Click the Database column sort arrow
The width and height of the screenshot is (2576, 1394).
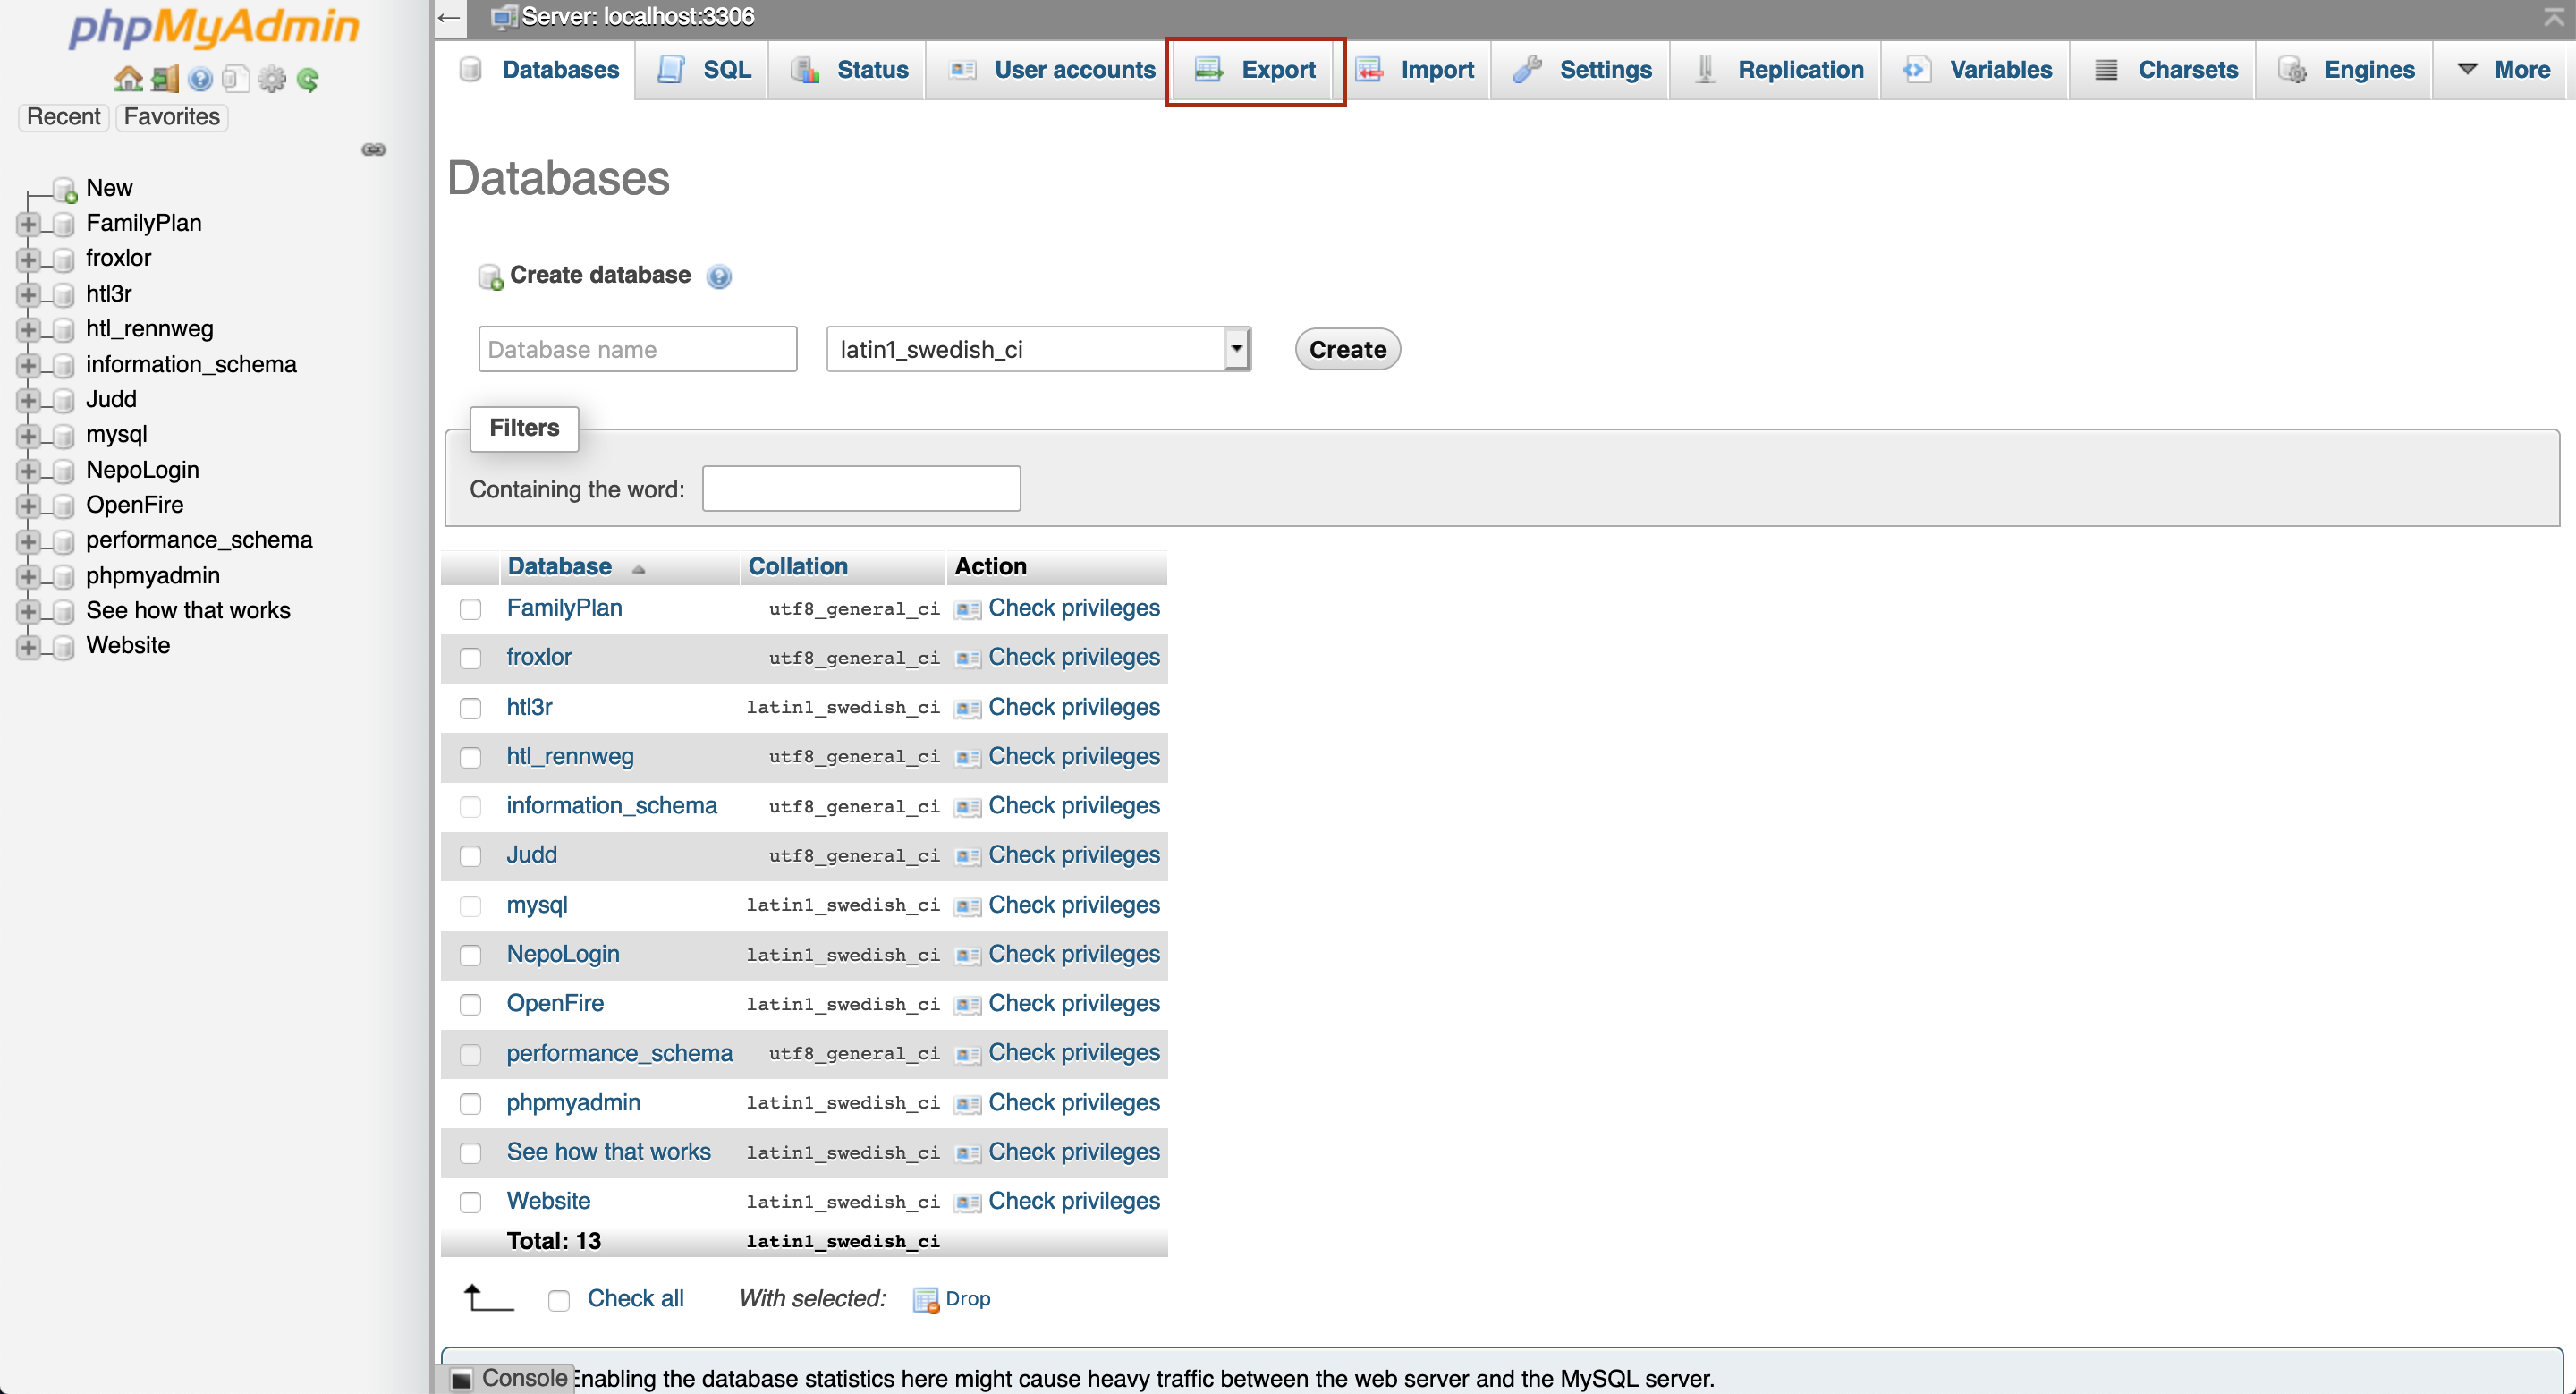638,569
